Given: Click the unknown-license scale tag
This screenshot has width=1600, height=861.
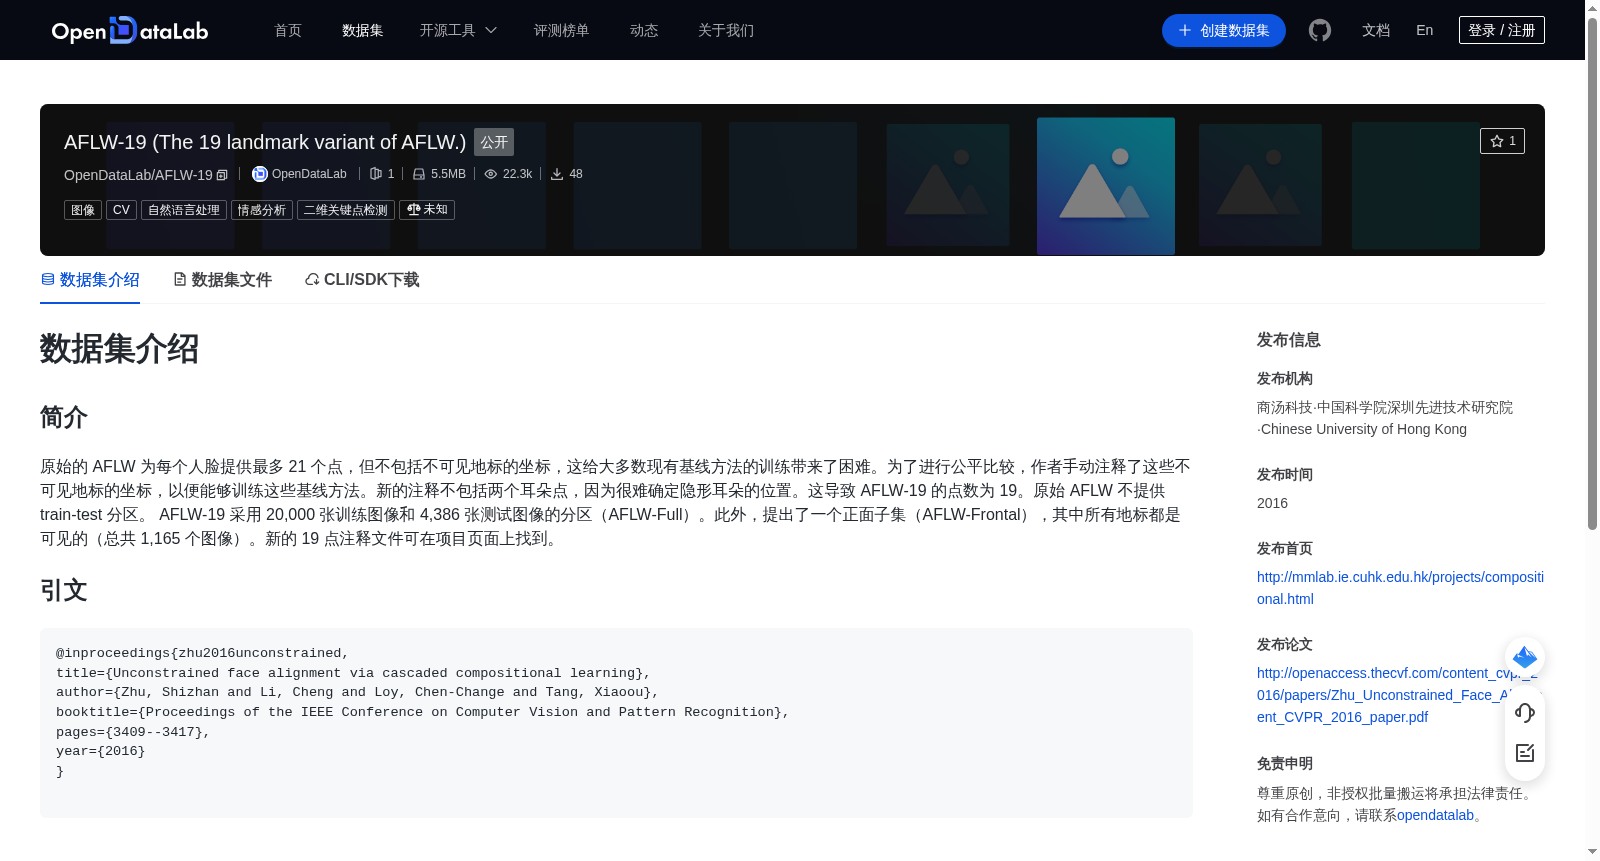Looking at the screenshot, I should pos(427,210).
